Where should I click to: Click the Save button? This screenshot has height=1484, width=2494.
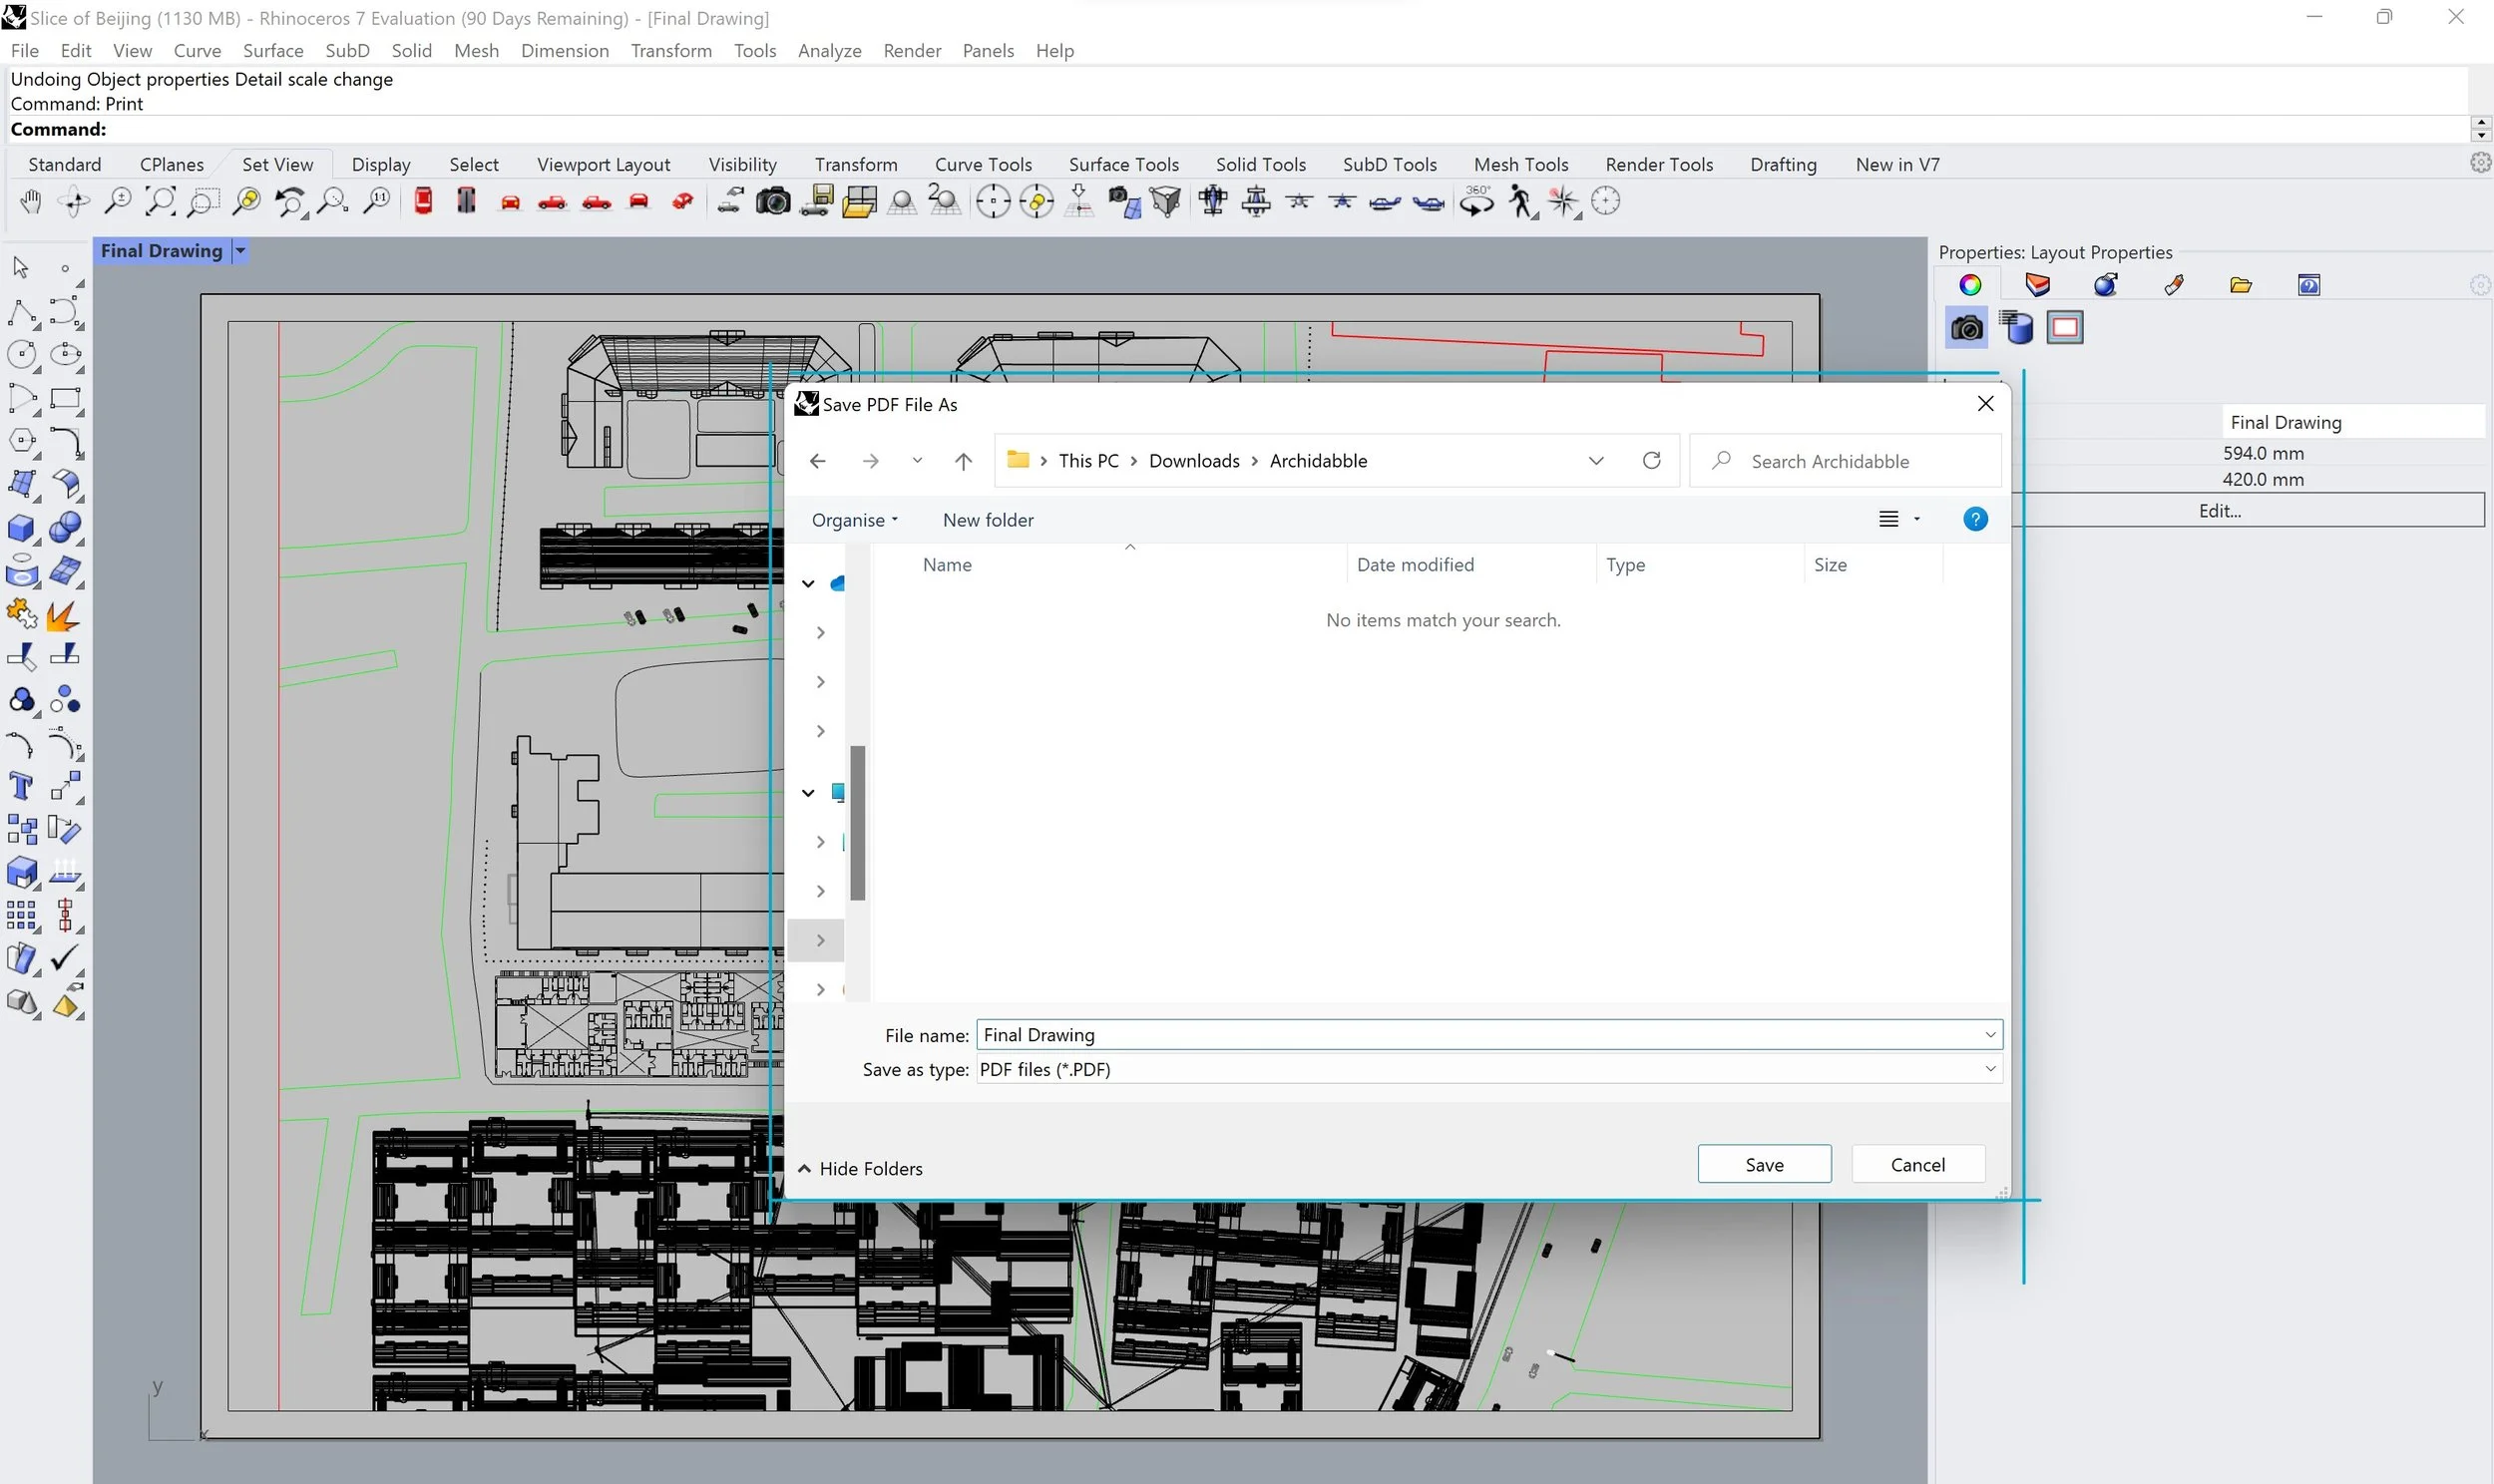(1764, 1164)
